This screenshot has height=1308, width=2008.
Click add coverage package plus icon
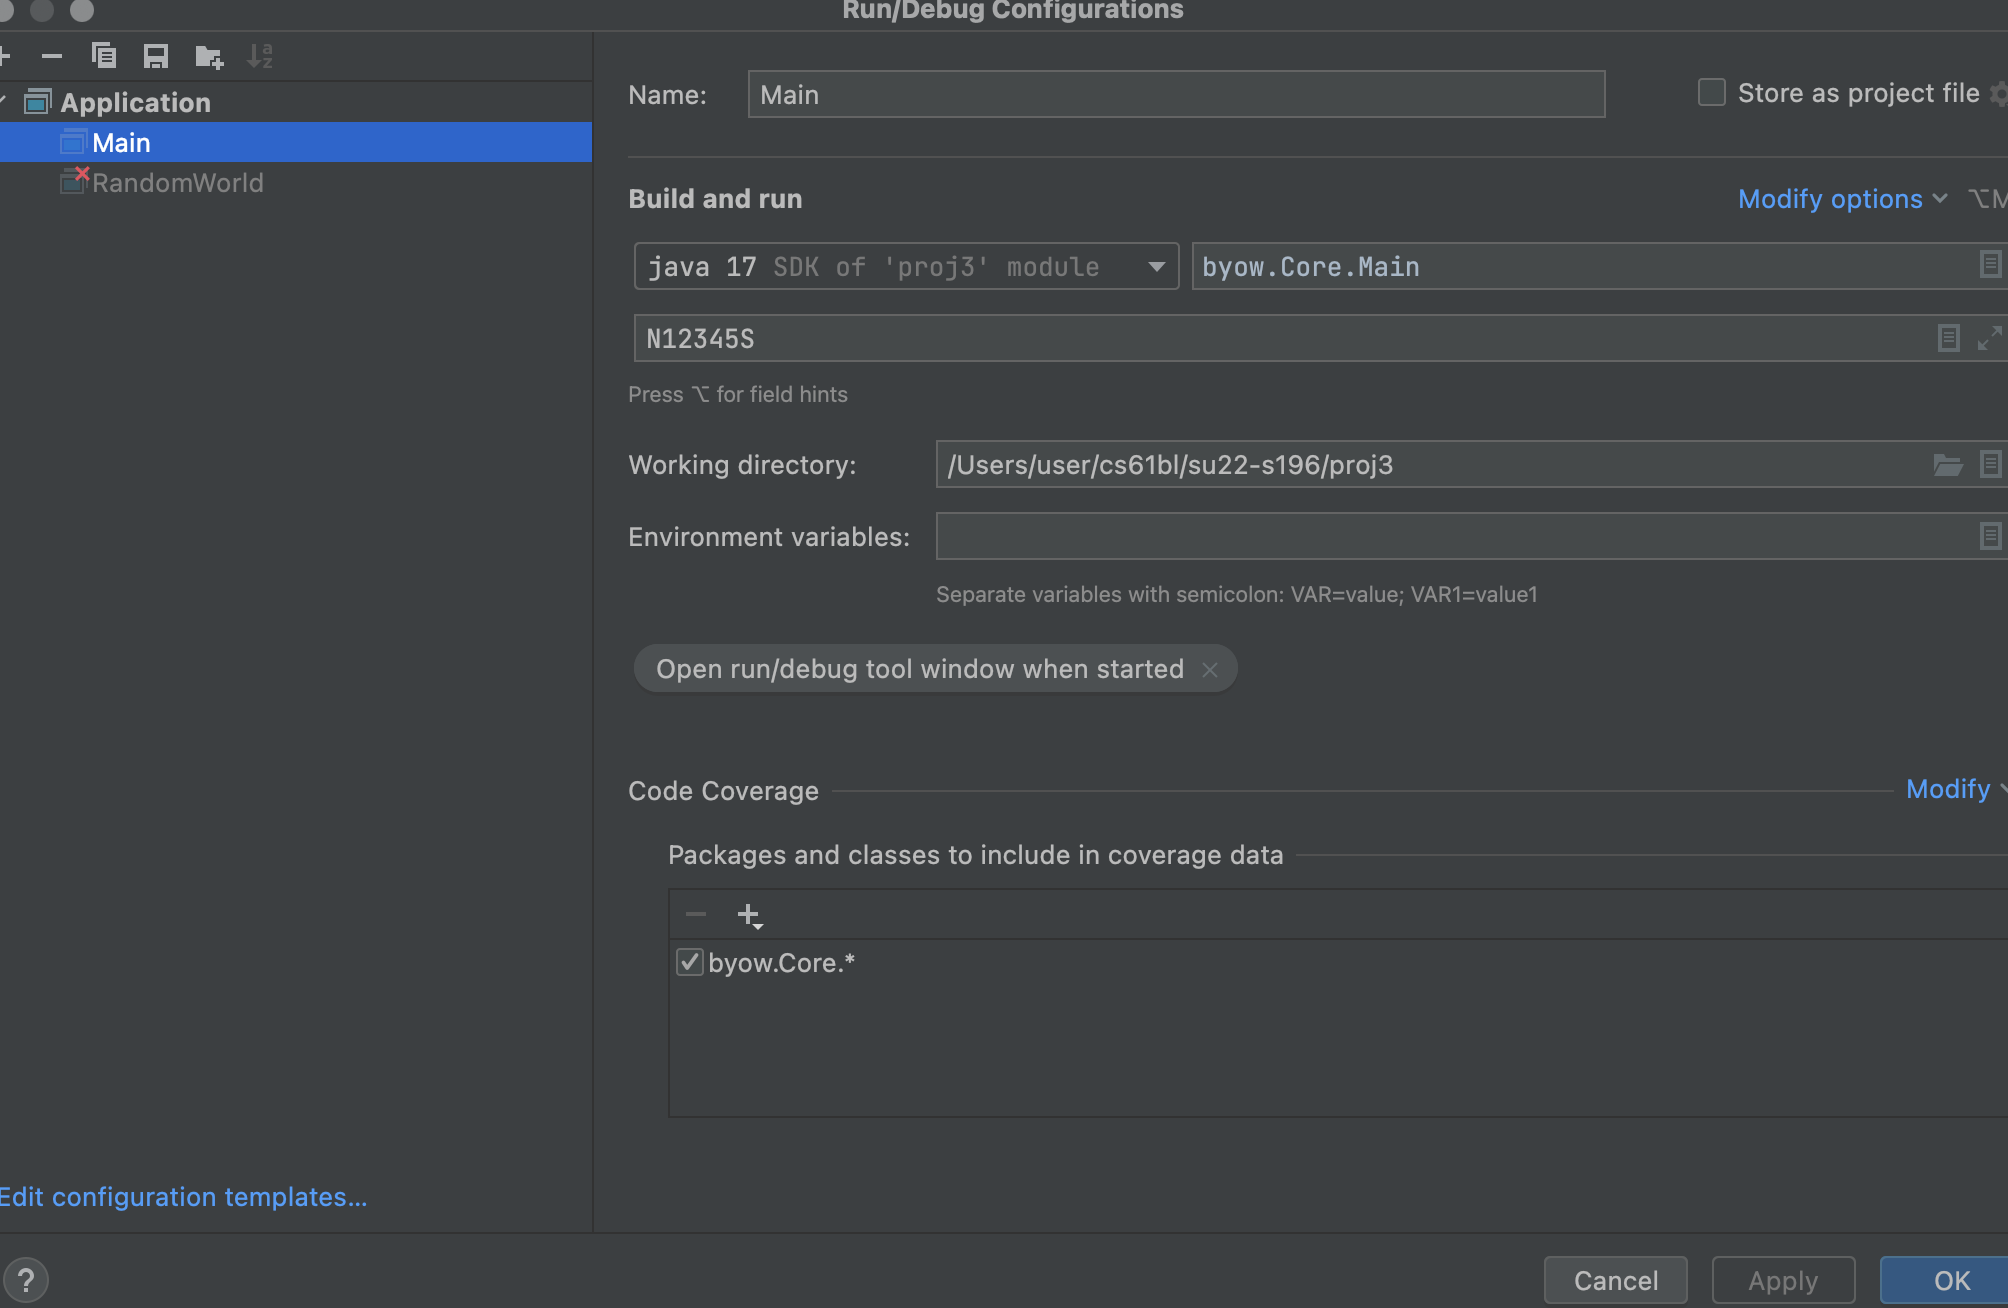(x=749, y=915)
